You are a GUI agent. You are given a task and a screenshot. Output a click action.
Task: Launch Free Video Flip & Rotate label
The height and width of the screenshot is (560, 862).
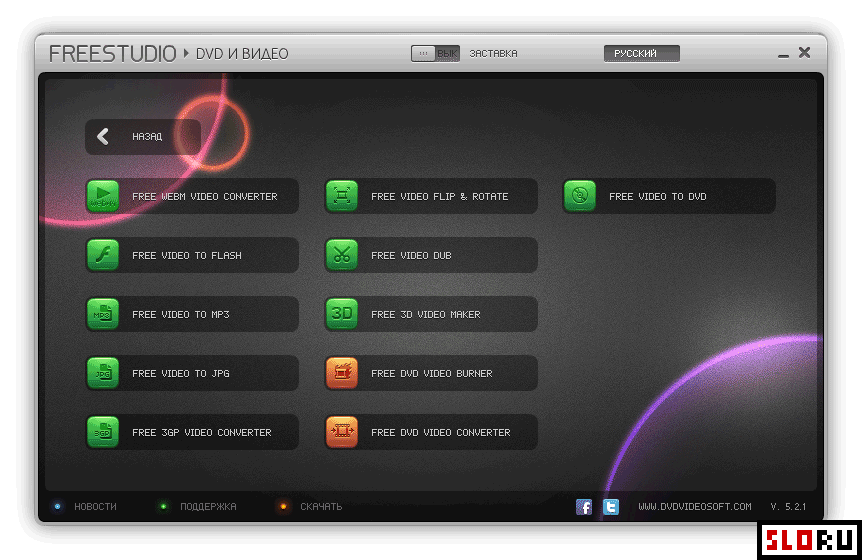click(x=439, y=196)
